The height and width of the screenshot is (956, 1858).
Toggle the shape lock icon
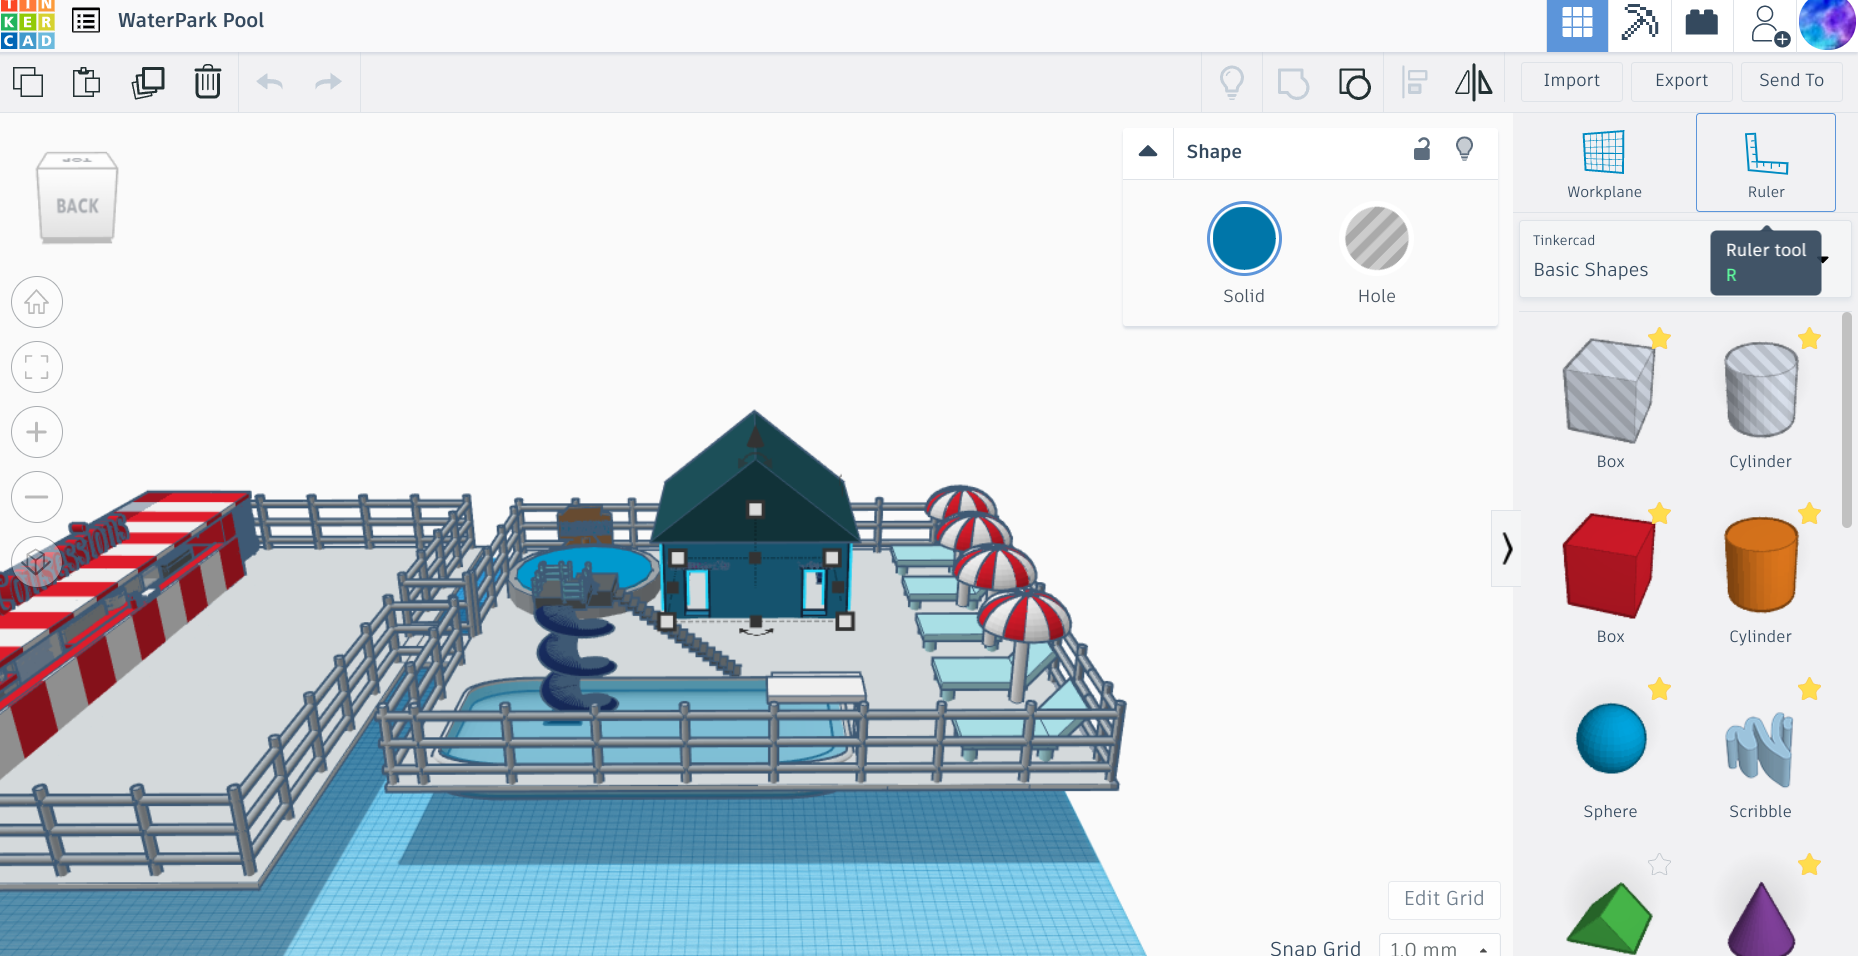click(1422, 150)
